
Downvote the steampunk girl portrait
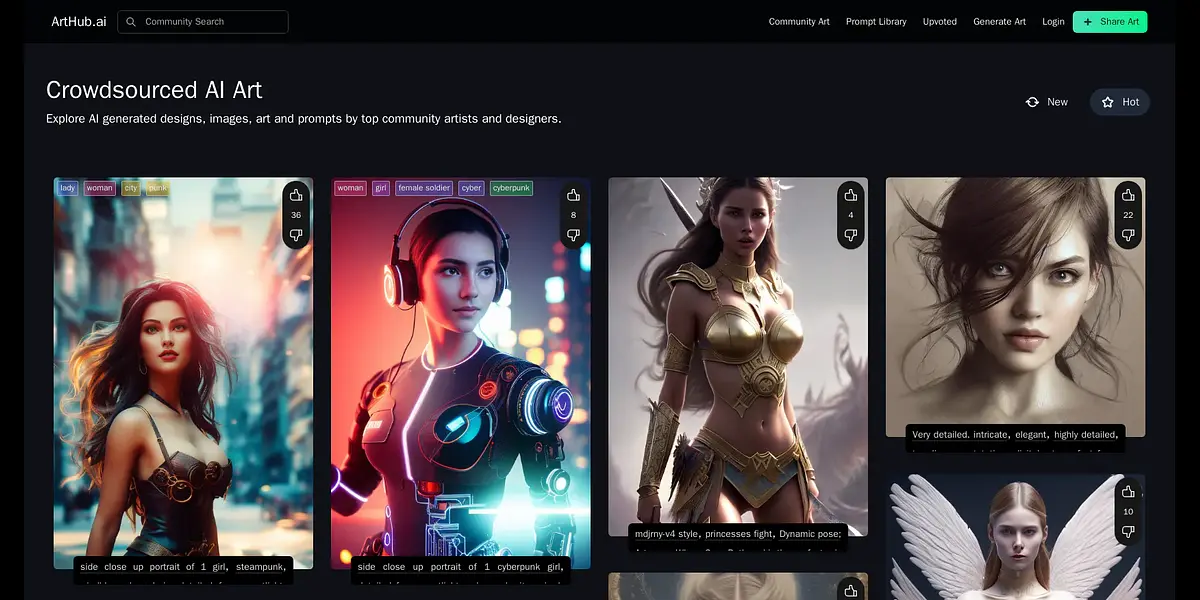296,235
